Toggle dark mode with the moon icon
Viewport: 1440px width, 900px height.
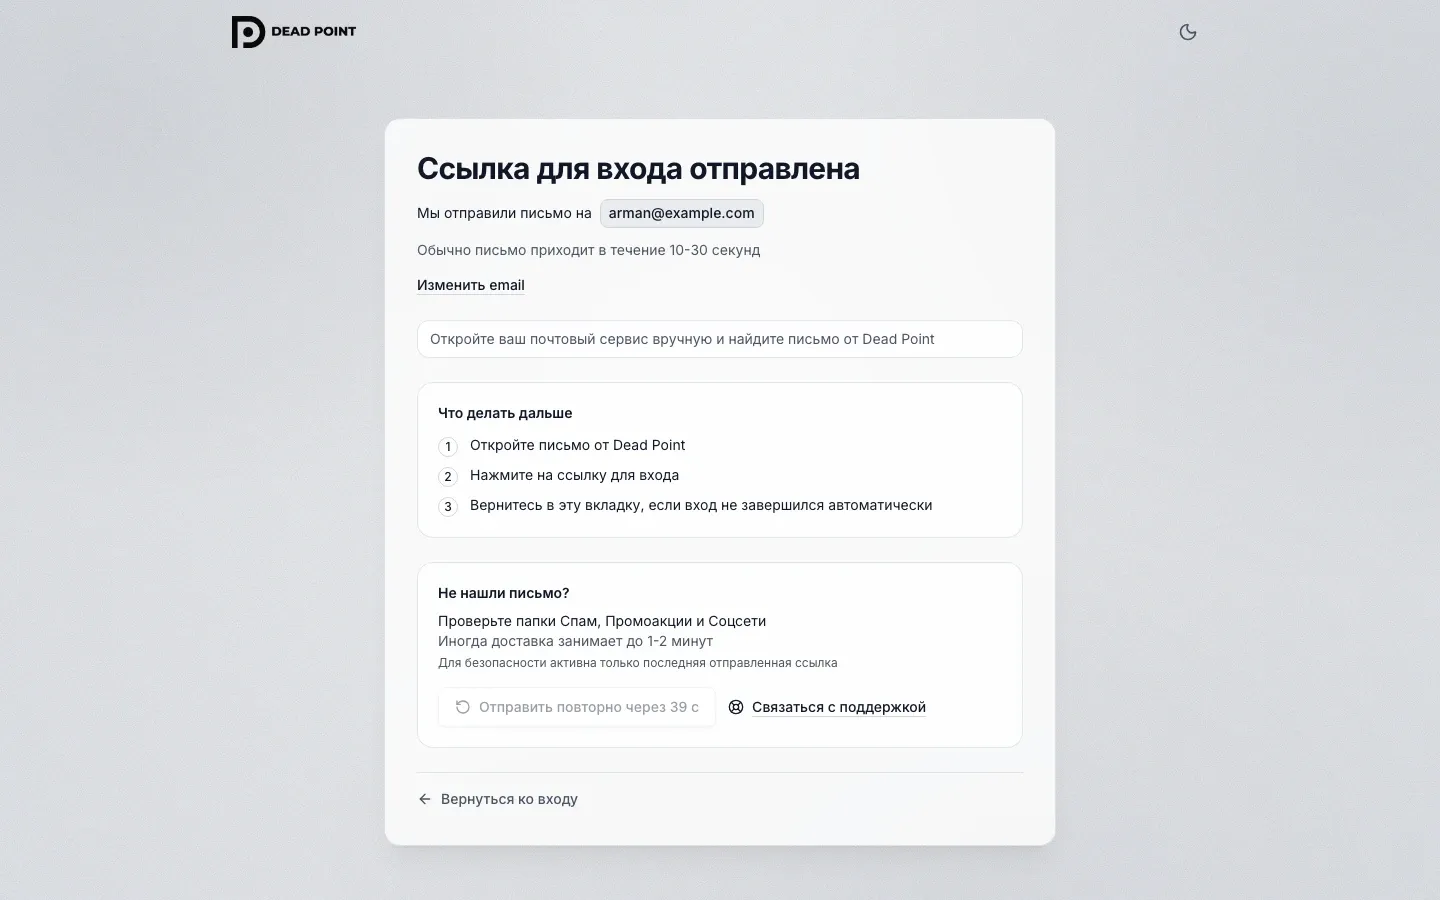click(x=1188, y=32)
